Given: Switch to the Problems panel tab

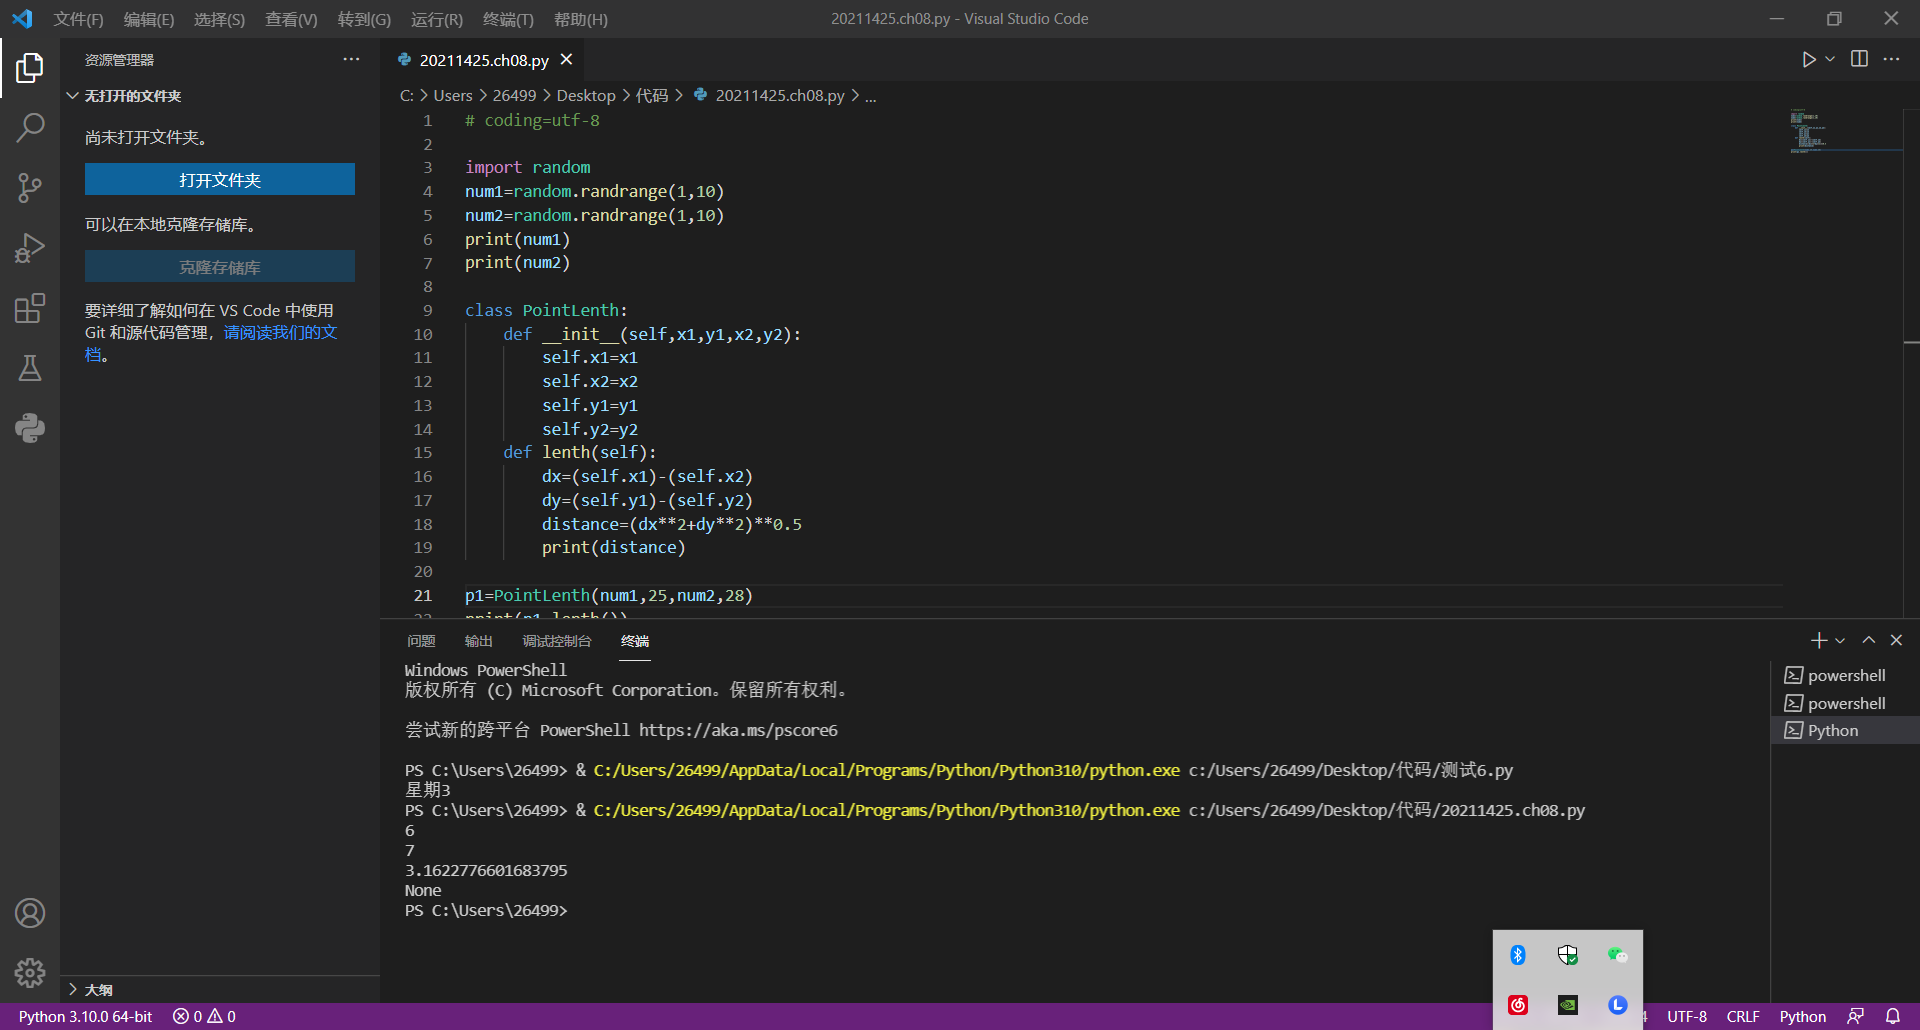Looking at the screenshot, I should [421, 641].
